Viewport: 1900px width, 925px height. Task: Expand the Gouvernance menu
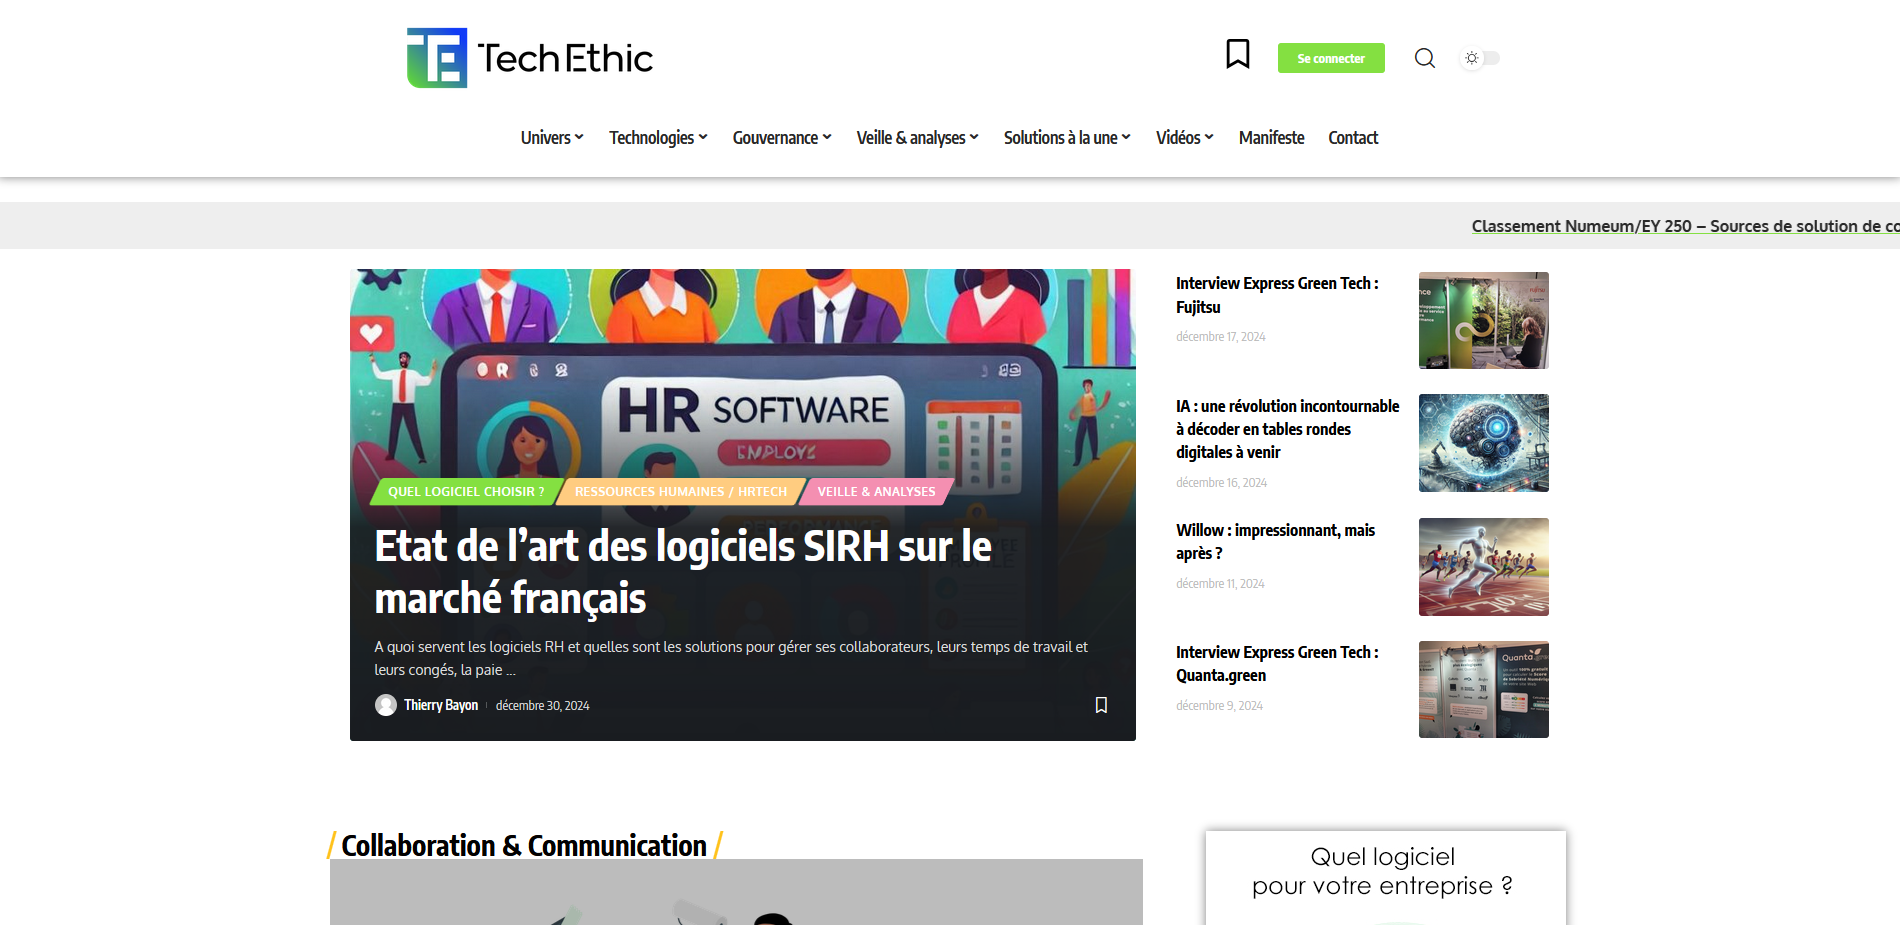(782, 138)
